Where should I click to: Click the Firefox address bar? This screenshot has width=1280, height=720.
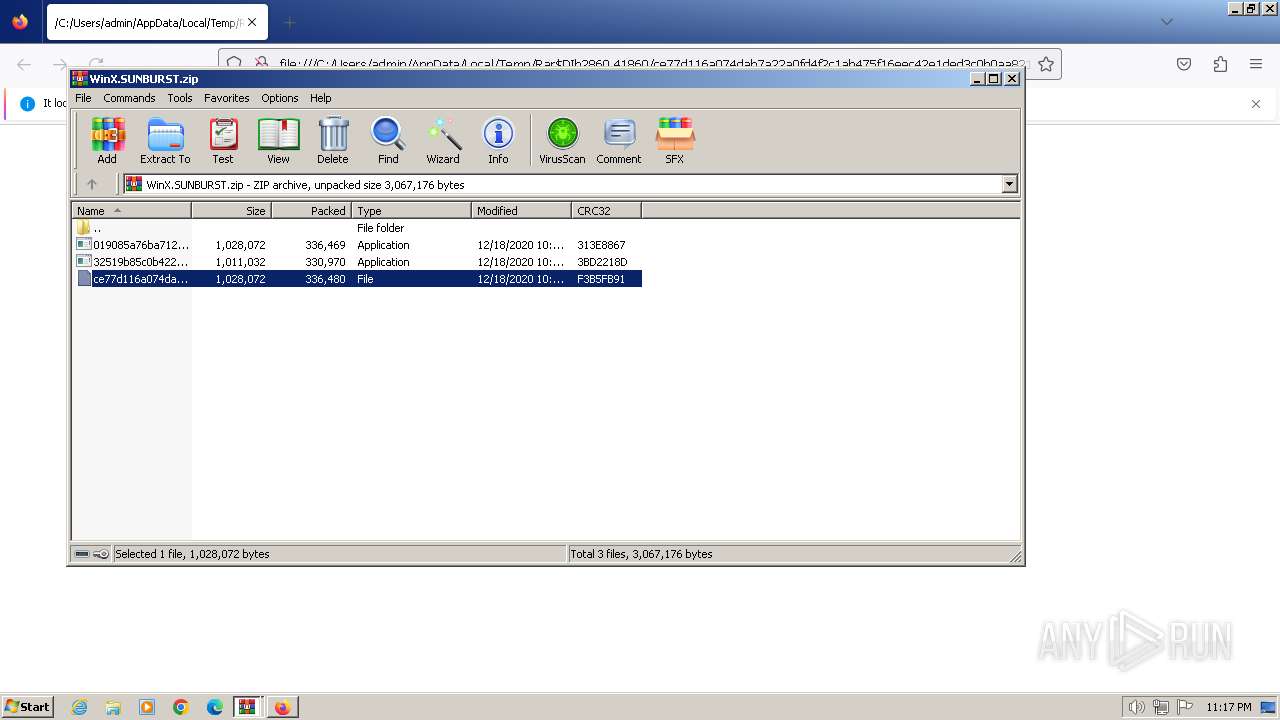pyautogui.click(x=640, y=64)
